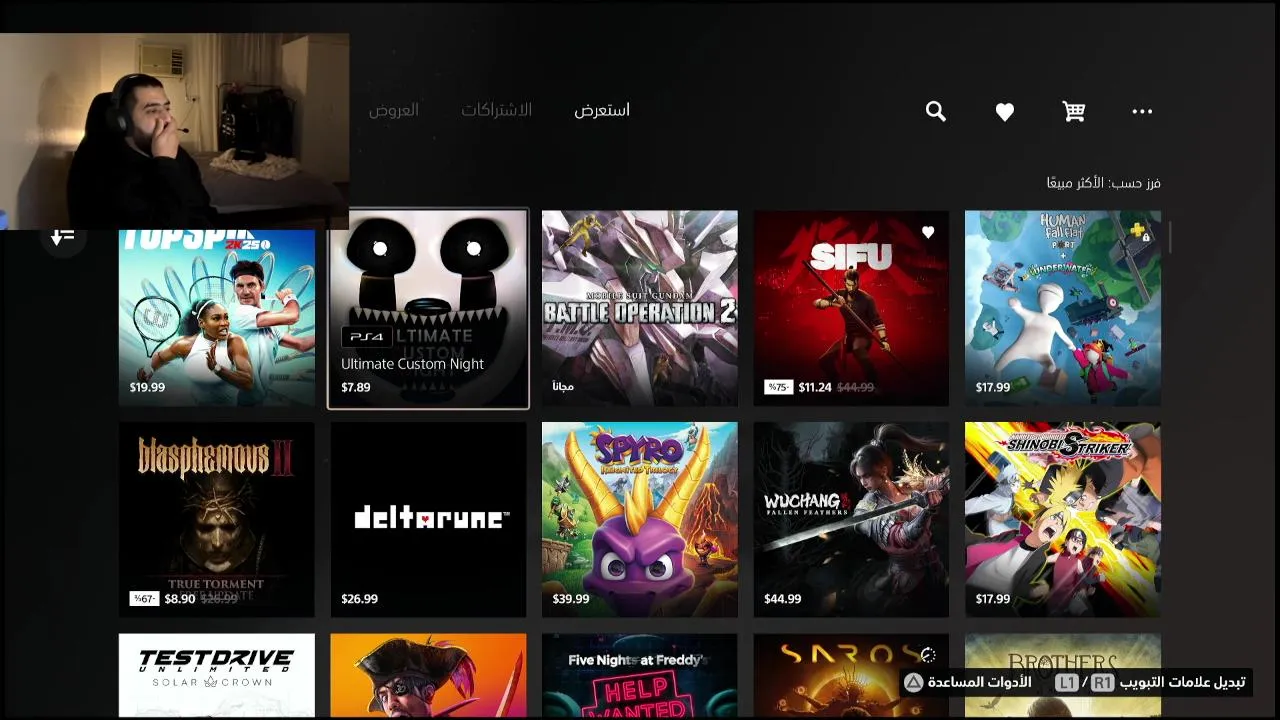The height and width of the screenshot is (720, 1280).
Task: Open the Blasphemous II game tile
Action: pos(217,520)
